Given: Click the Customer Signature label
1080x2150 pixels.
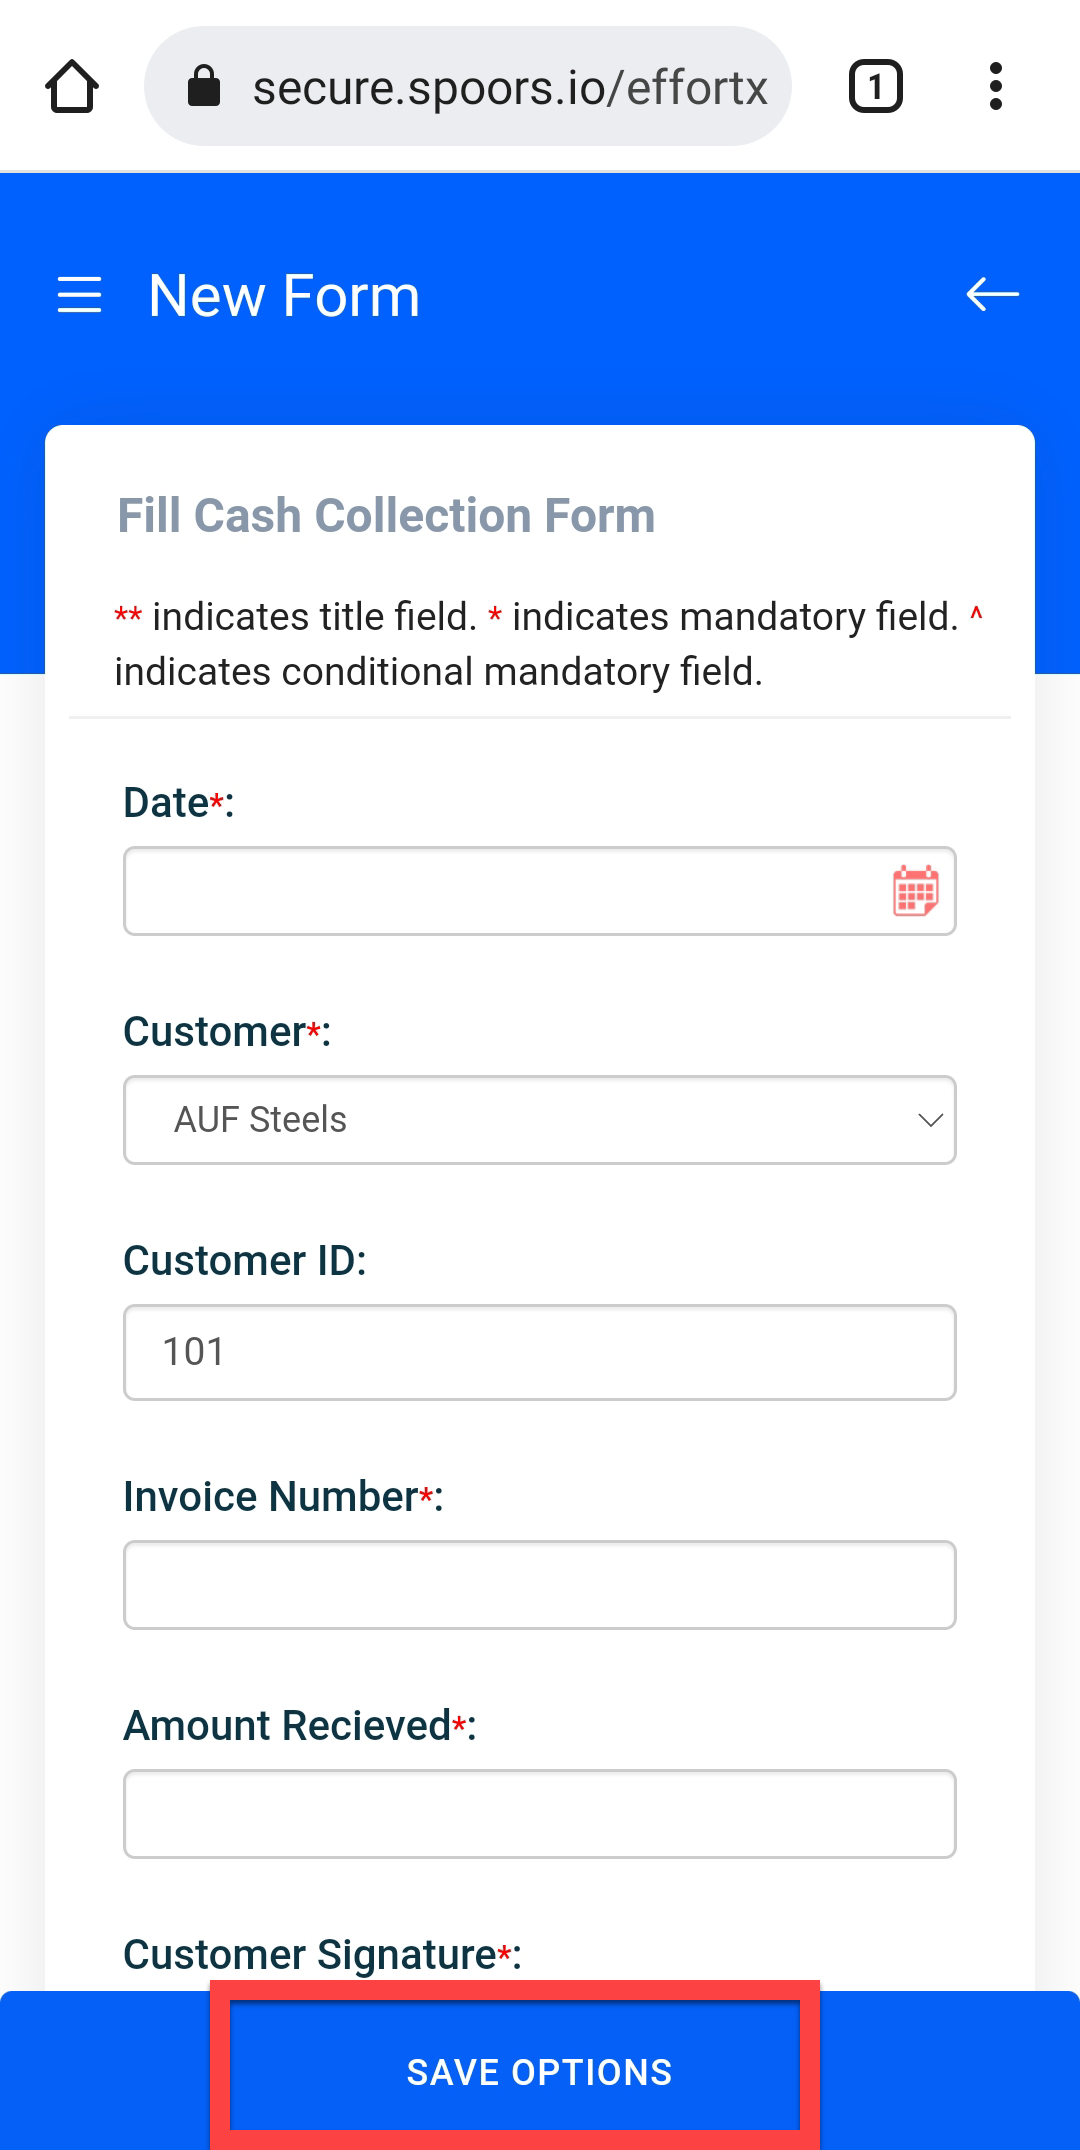Looking at the screenshot, I should tap(310, 1954).
